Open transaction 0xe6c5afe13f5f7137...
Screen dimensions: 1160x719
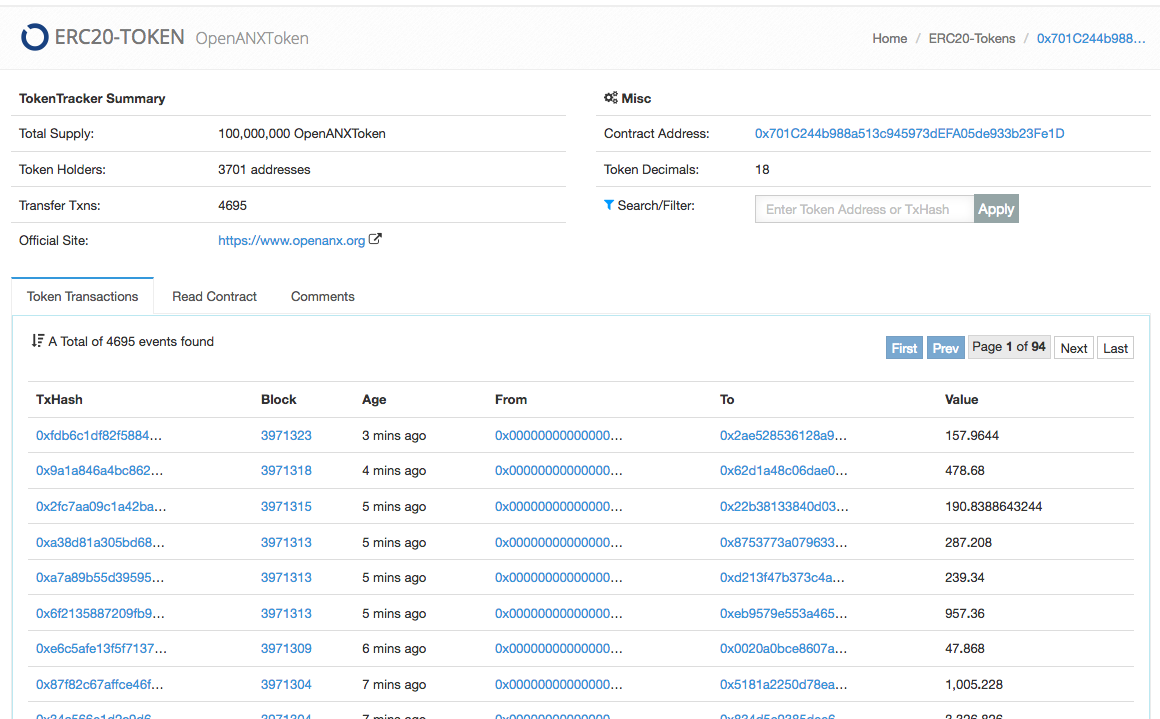101,649
